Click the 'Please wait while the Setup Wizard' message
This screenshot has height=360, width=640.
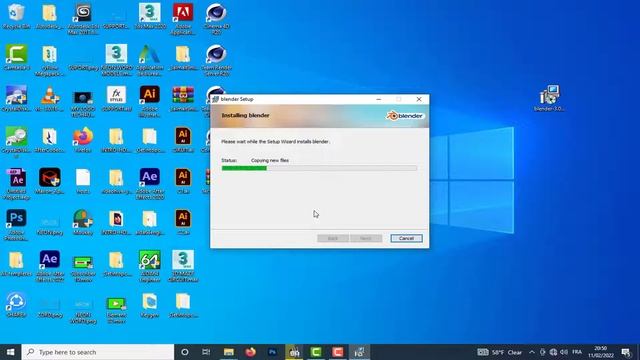(276, 142)
